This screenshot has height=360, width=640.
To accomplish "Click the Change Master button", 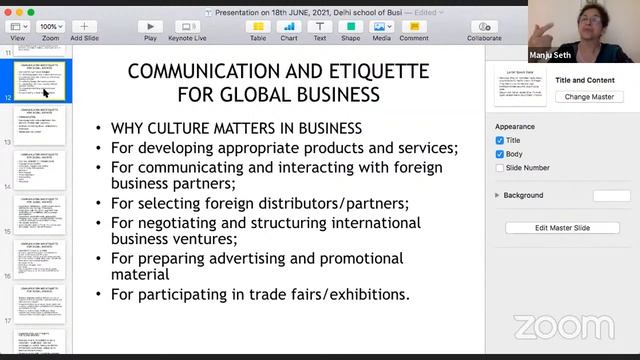I will point(589,97).
